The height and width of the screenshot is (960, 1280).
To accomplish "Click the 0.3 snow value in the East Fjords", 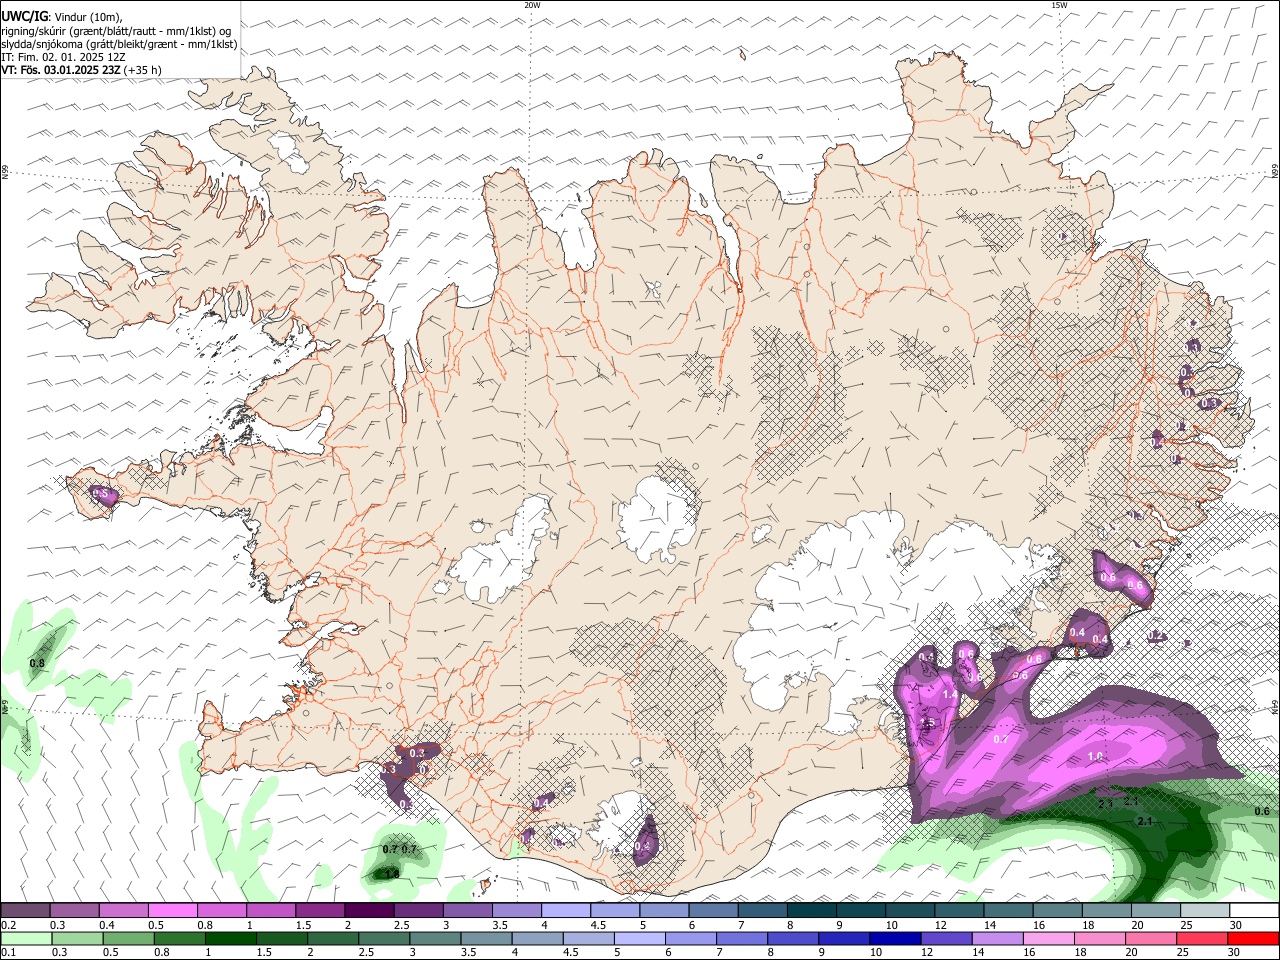I will coord(1209,403).
